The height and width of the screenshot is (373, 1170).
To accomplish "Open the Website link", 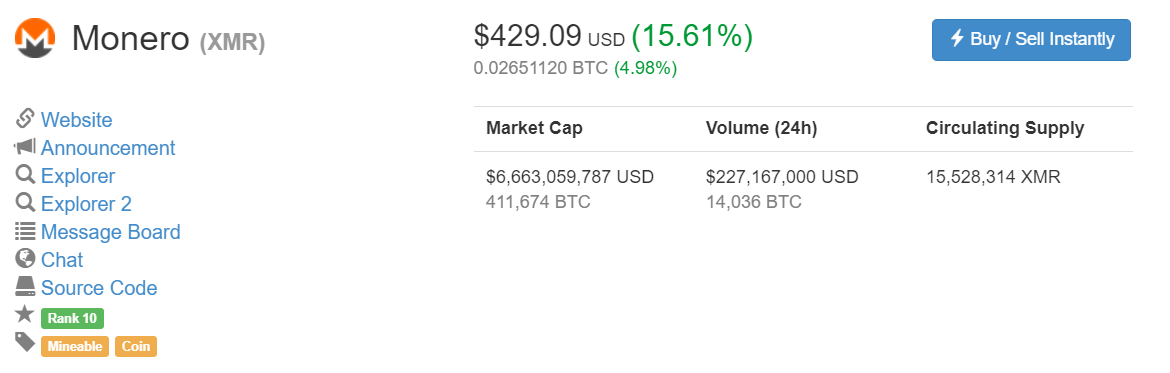I will click(76, 120).
